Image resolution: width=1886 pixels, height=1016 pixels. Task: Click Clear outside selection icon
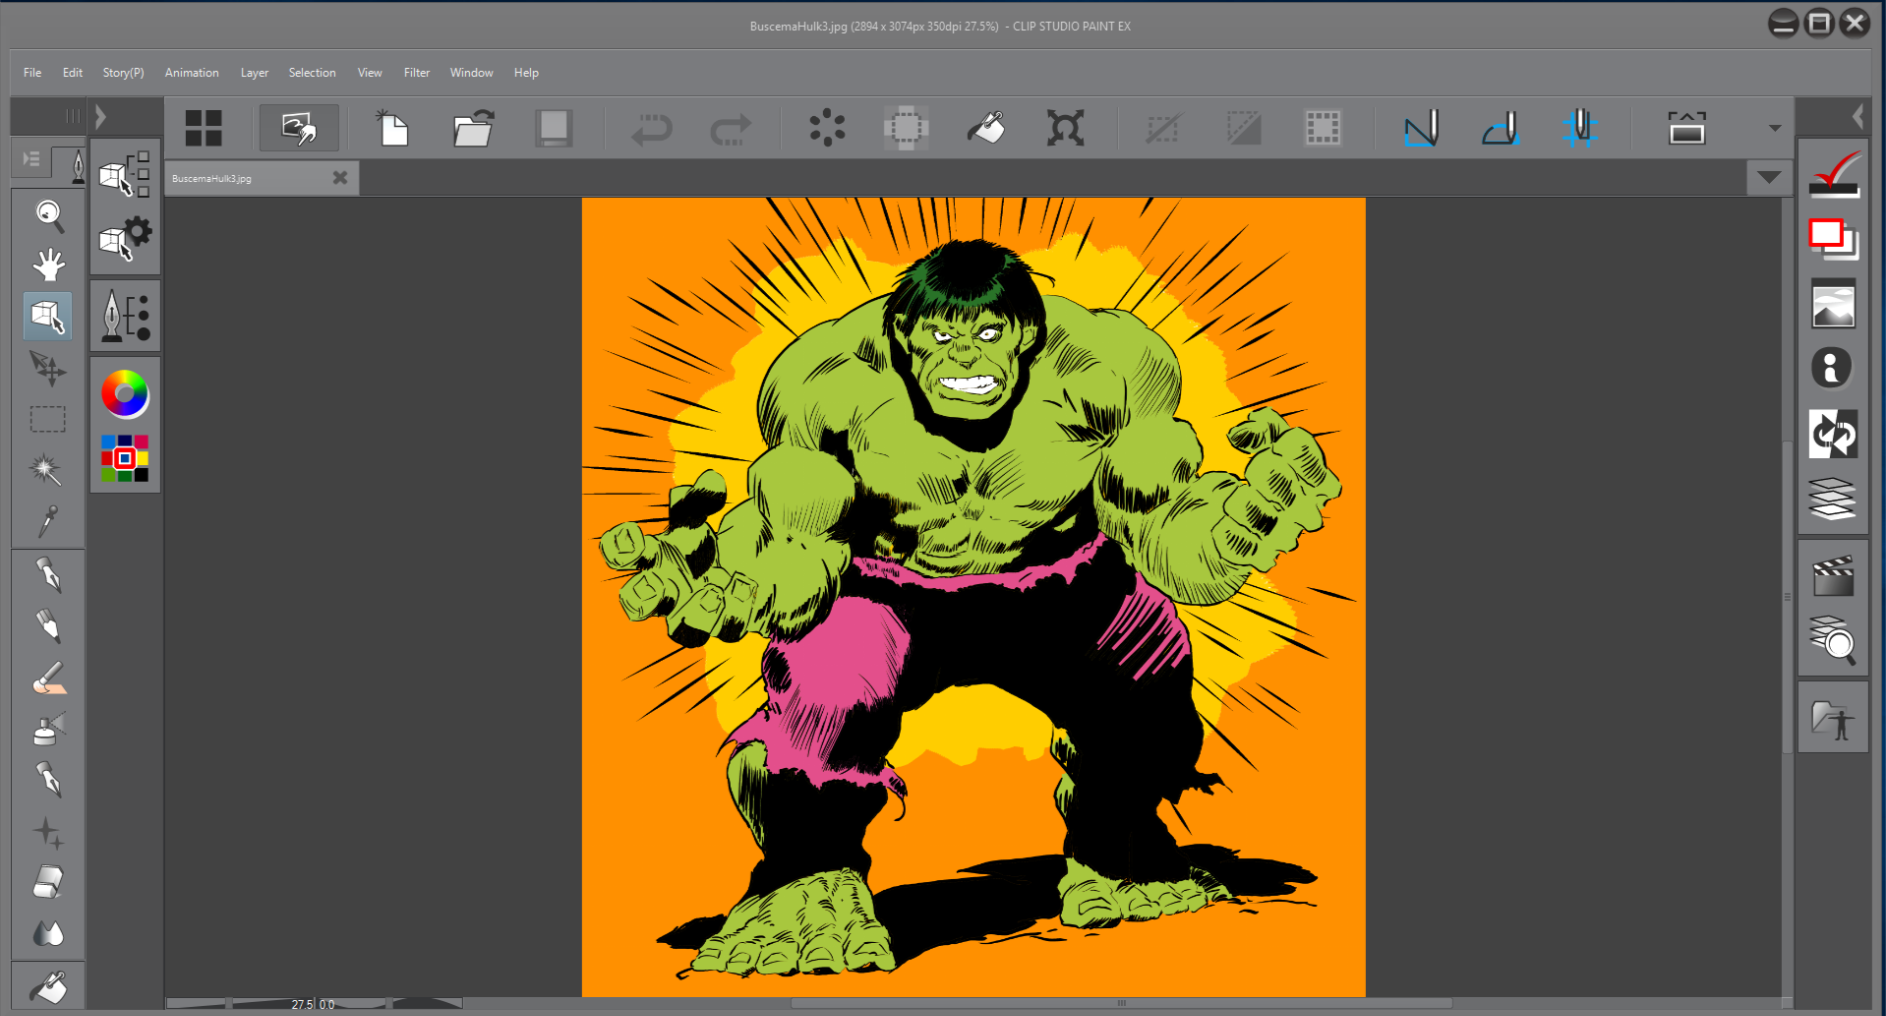tap(906, 128)
